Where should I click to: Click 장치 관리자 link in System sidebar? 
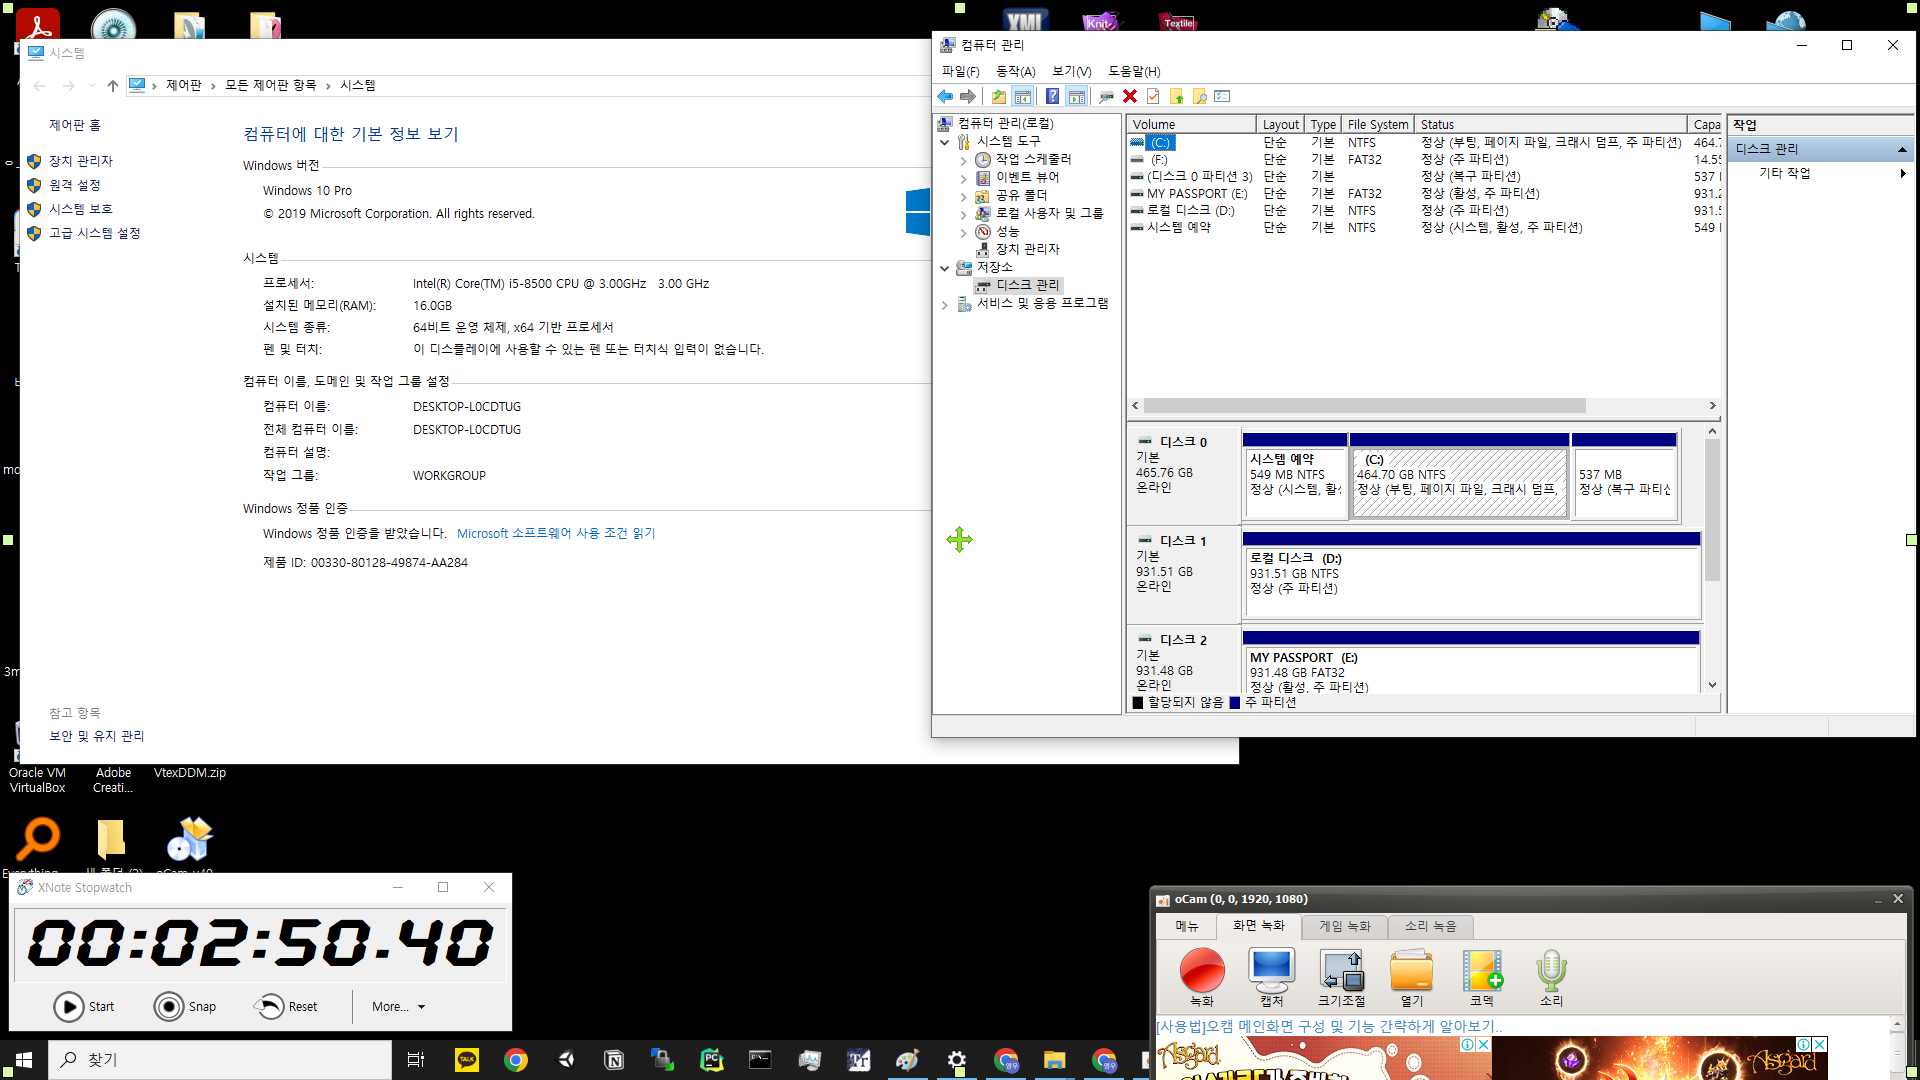(81, 161)
